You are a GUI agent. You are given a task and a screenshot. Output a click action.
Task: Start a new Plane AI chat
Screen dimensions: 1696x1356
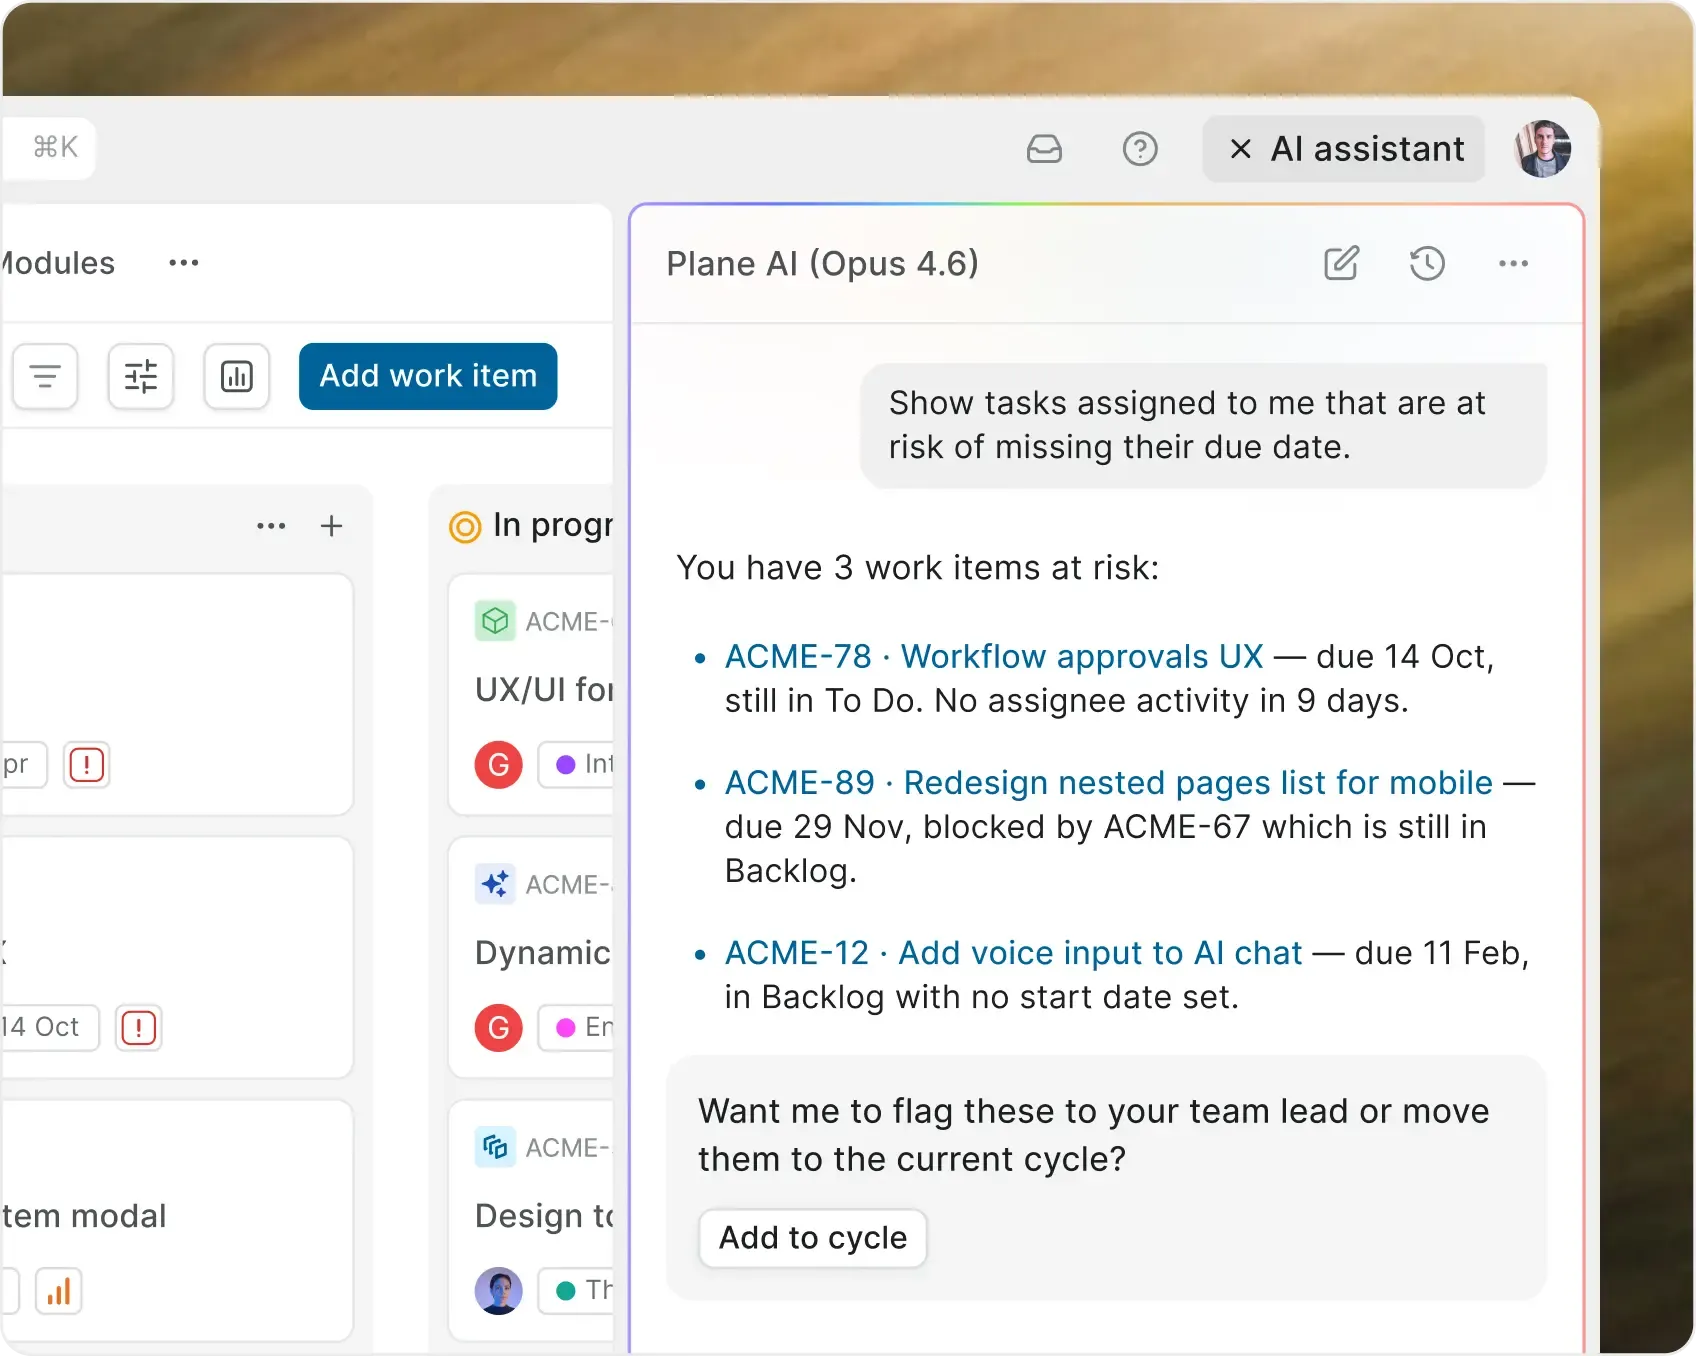1341,264
